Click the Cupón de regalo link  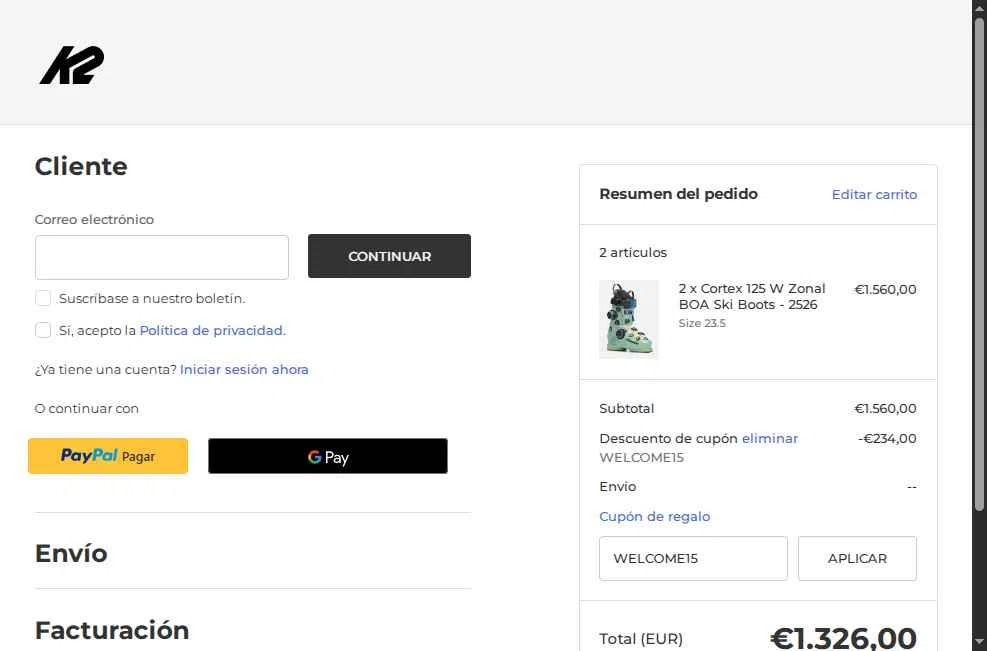[655, 516]
